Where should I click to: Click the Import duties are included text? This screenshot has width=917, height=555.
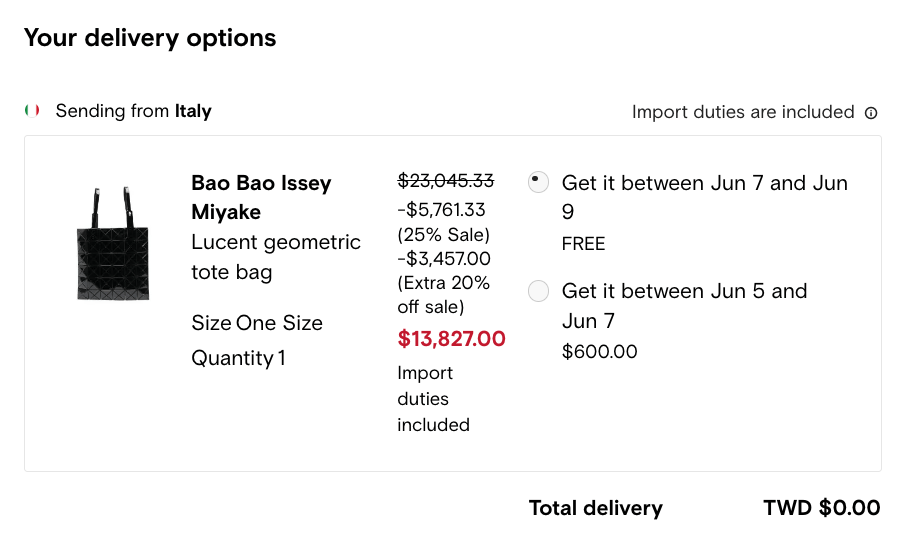743,112
